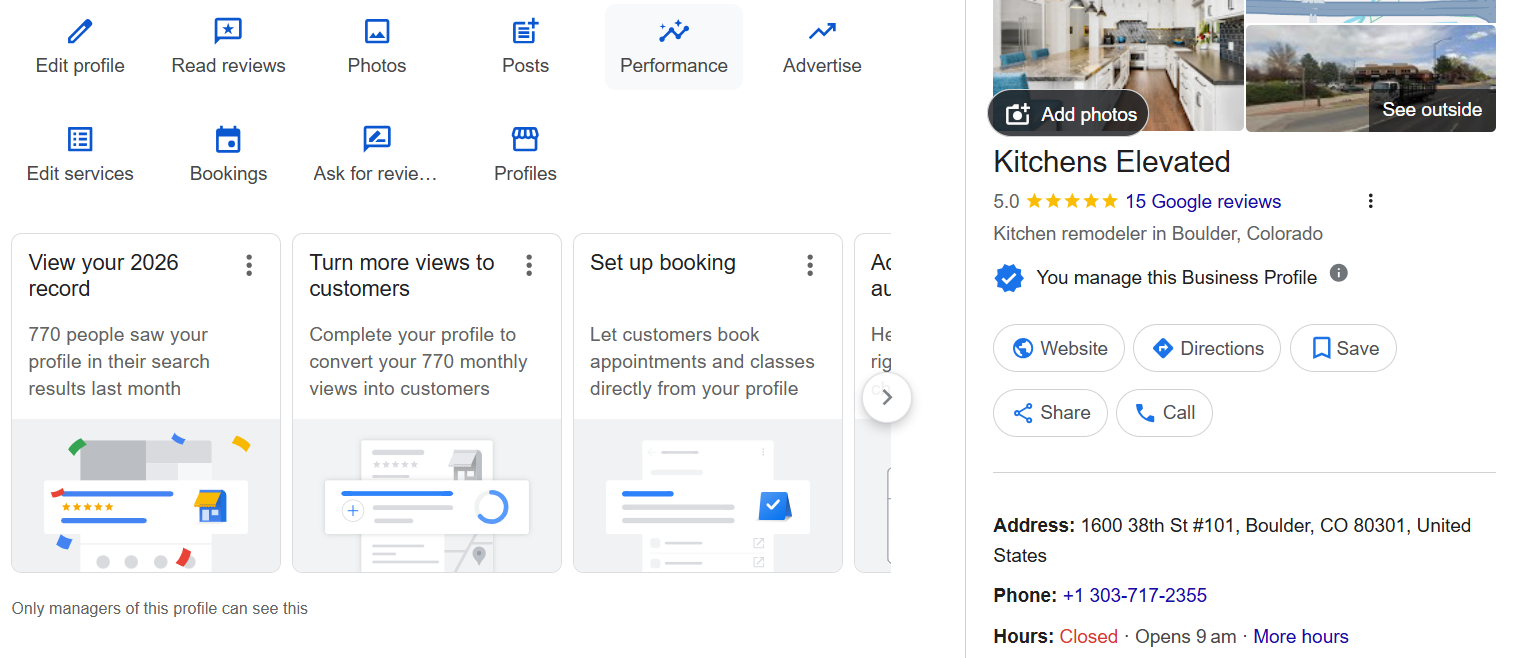Open the More hours link
Viewport: 1513px width, 658px height.
tap(1301, 636)
